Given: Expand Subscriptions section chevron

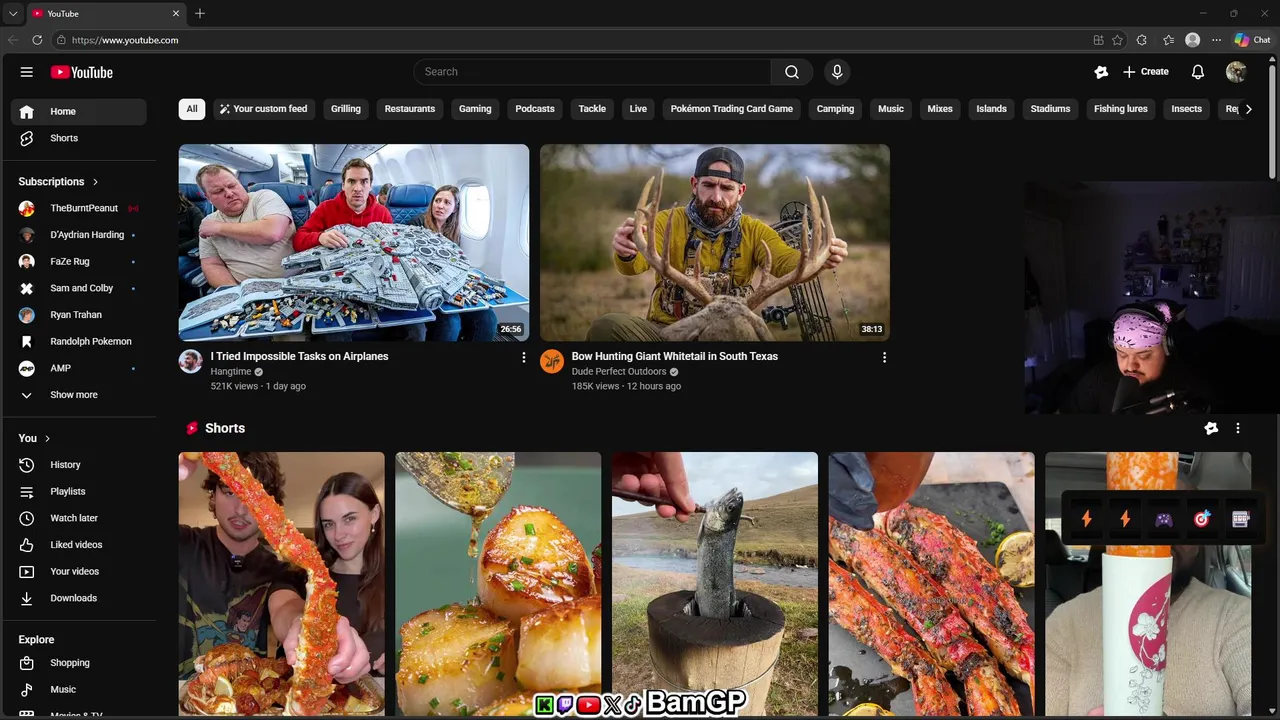Looking at the screenshot, I should tap(95, 182).
